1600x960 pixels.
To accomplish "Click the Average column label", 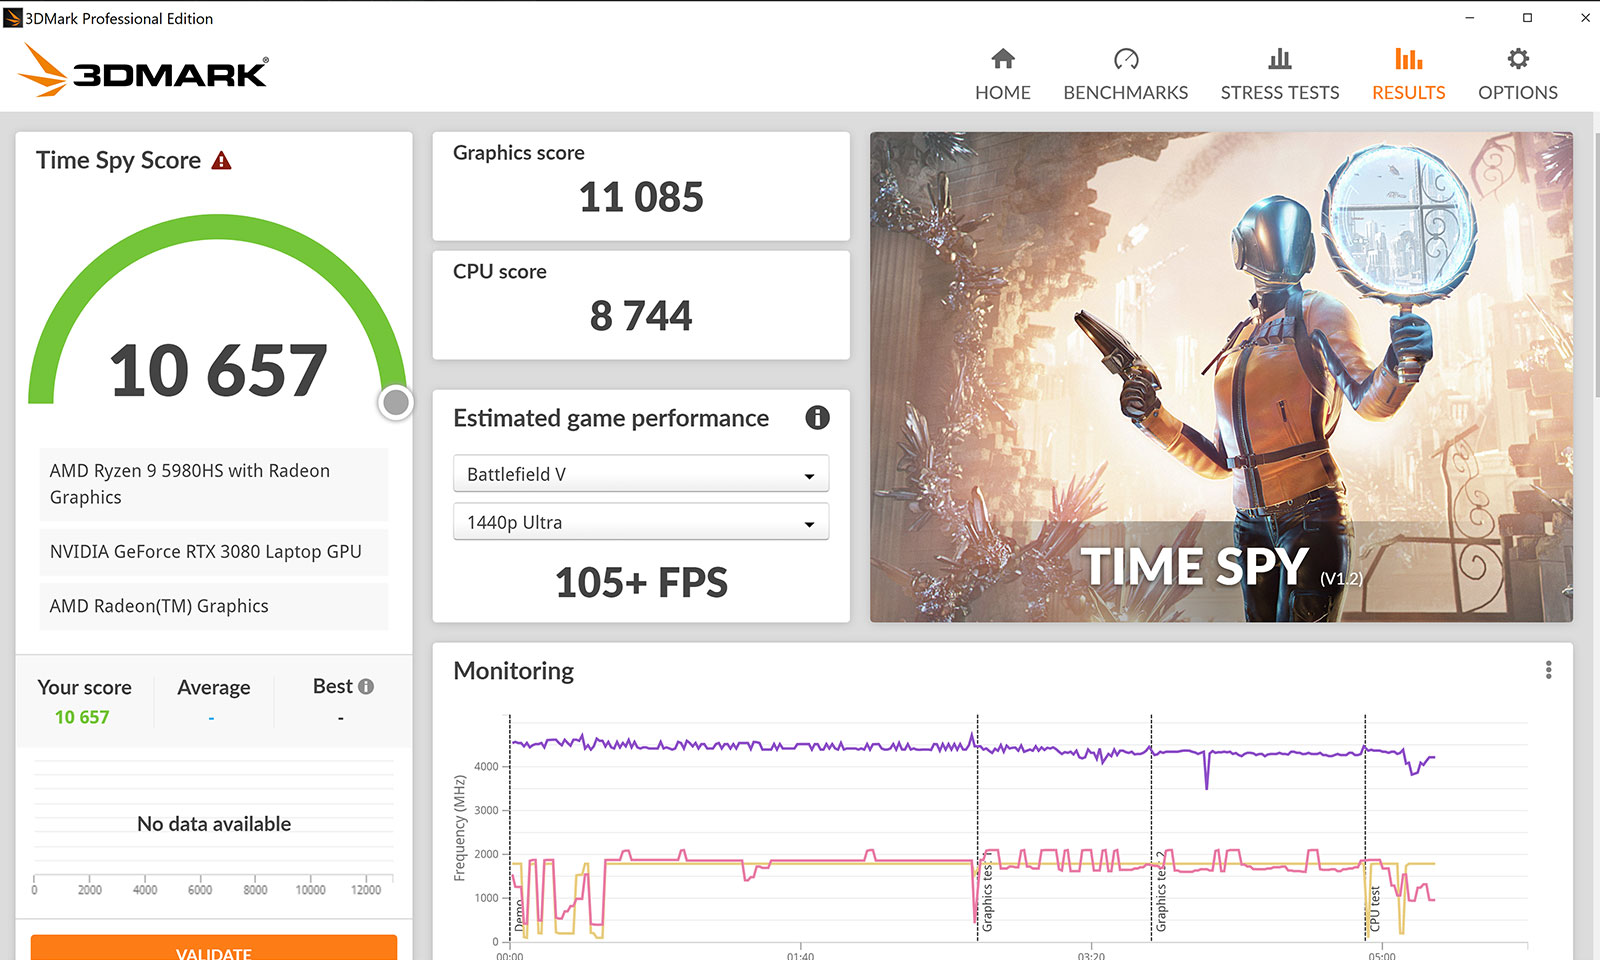I will coord(214,688).
